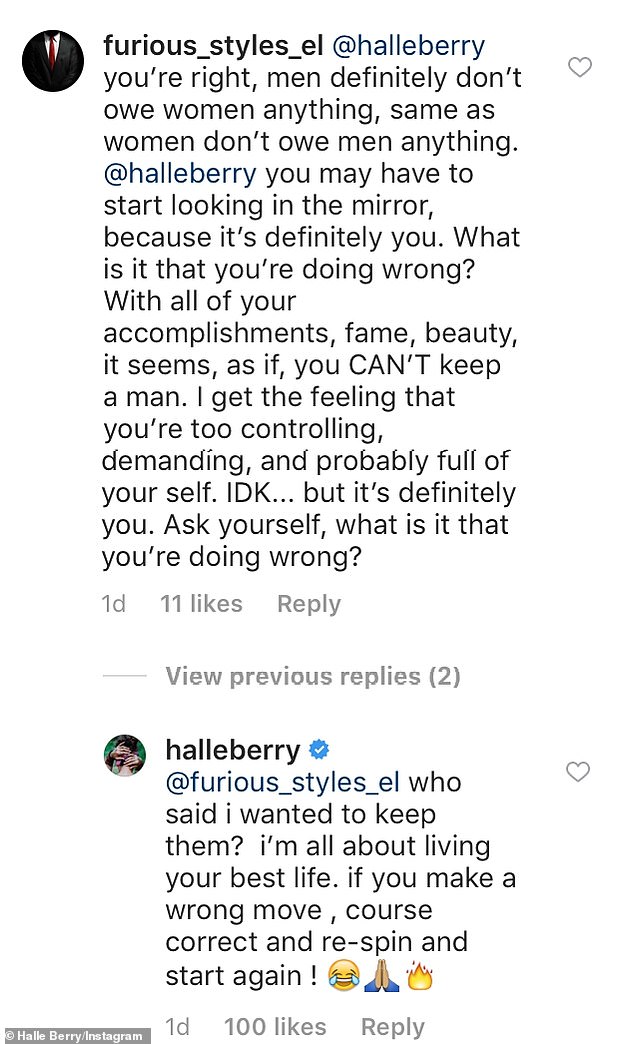Like halleberry's reply using the heart icon
The image size is (634, 1044).
[578, 771]
